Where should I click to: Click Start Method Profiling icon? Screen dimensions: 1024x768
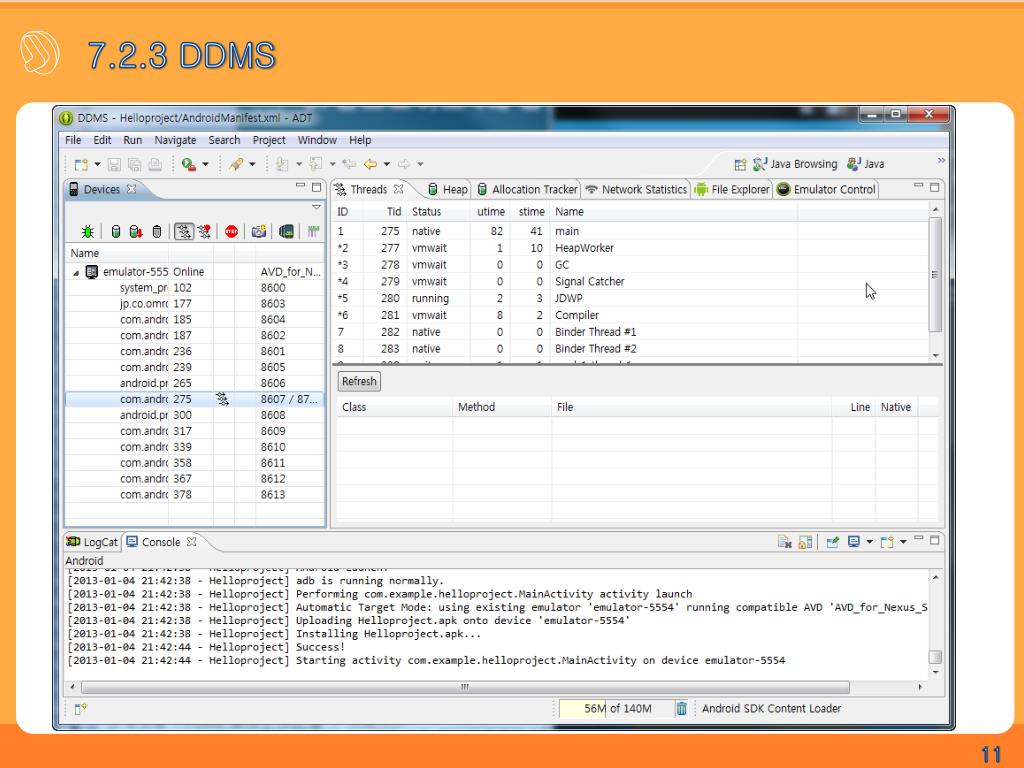204,231
